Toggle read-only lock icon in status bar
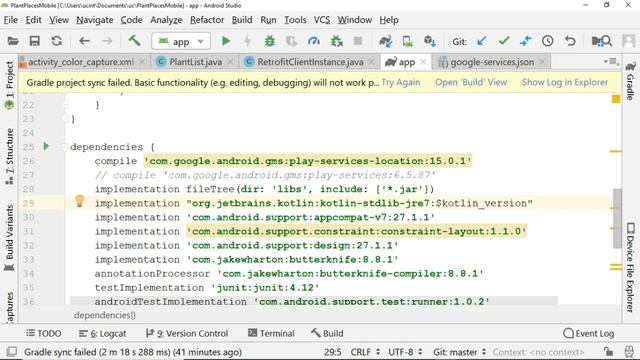This screenshot has height=360, width=640. coord(608,351)
